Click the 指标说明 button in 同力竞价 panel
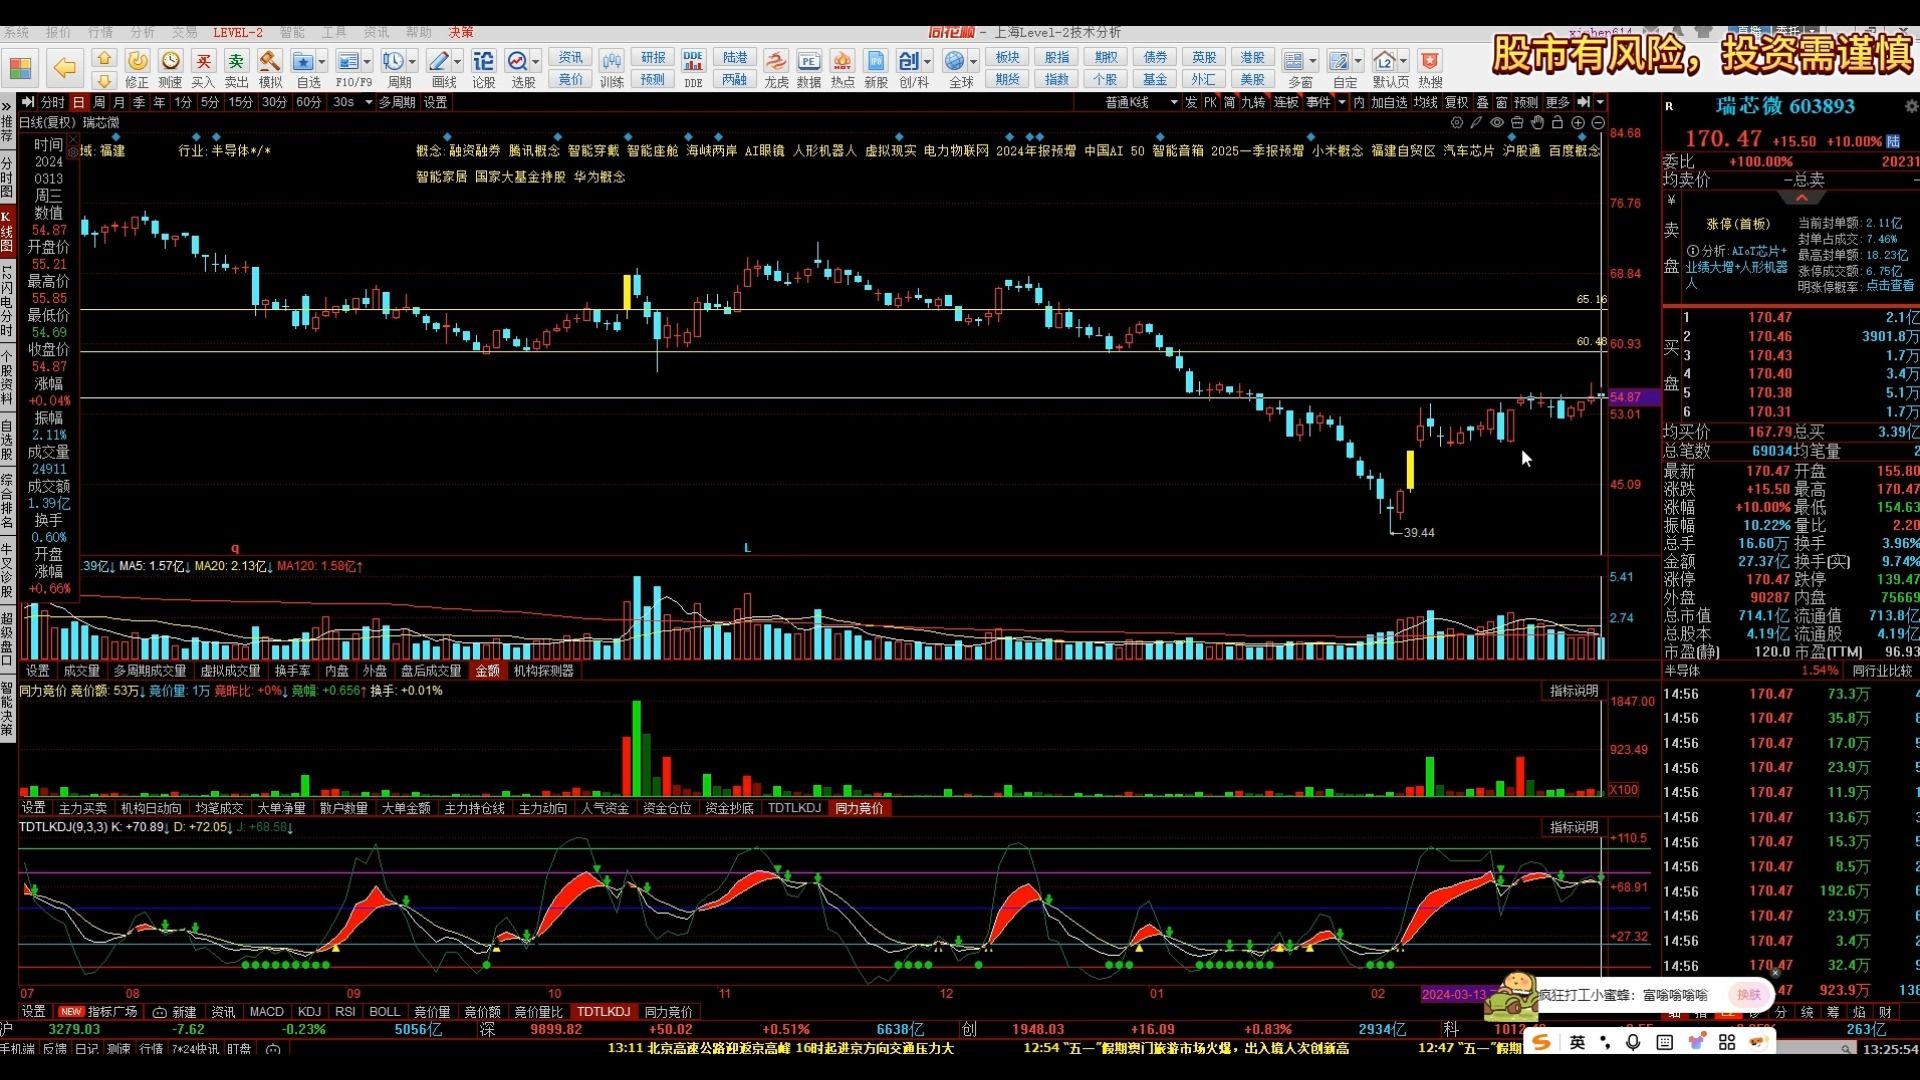The height and width of the screenshot is (1080, 1920). coord(1573,691)
